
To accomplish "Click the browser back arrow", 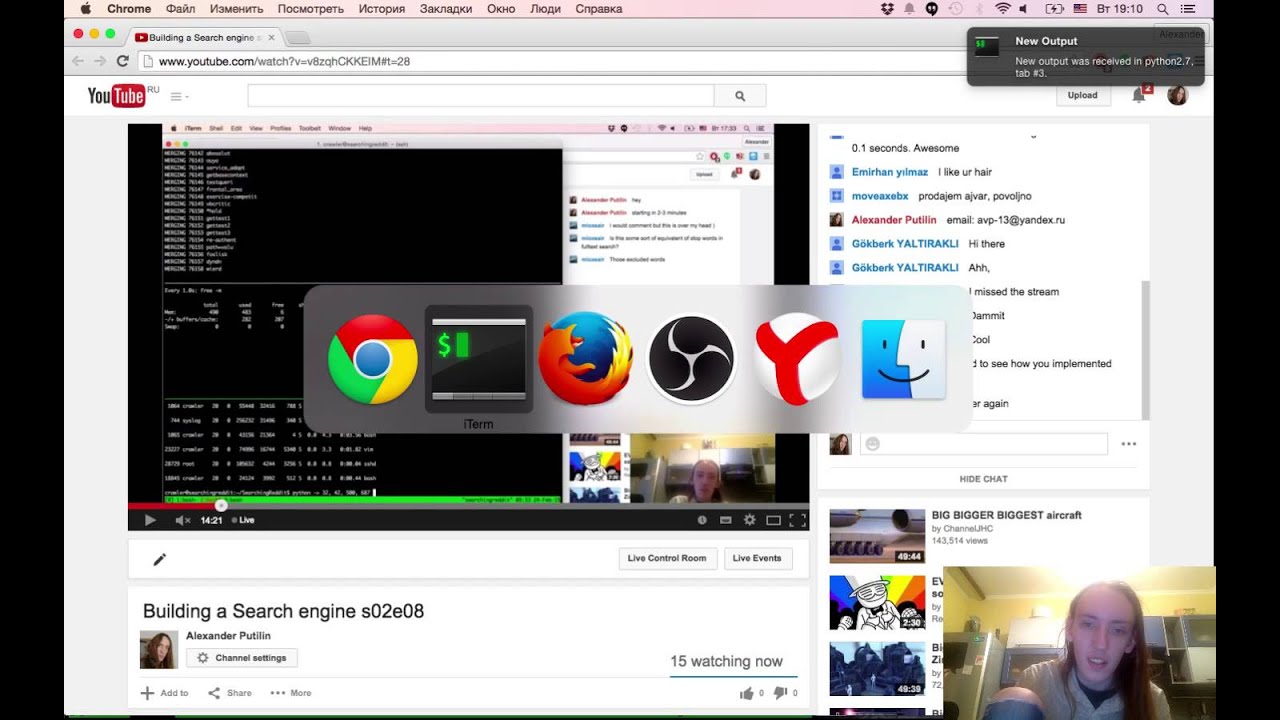I will pyautogui.click(x=78, y=61).
